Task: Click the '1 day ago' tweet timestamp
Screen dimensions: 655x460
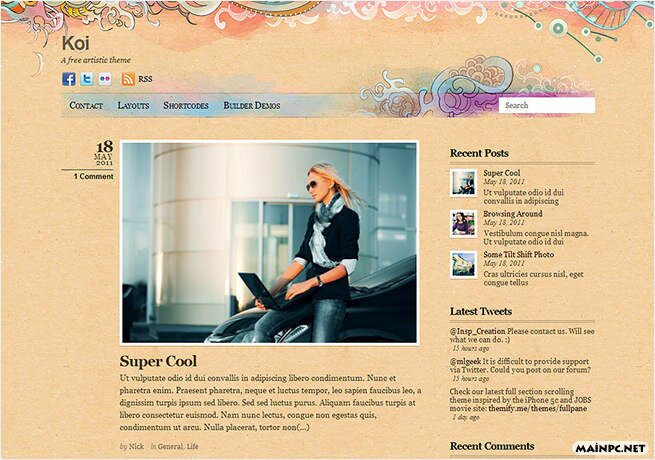Action: click(466, 417)
